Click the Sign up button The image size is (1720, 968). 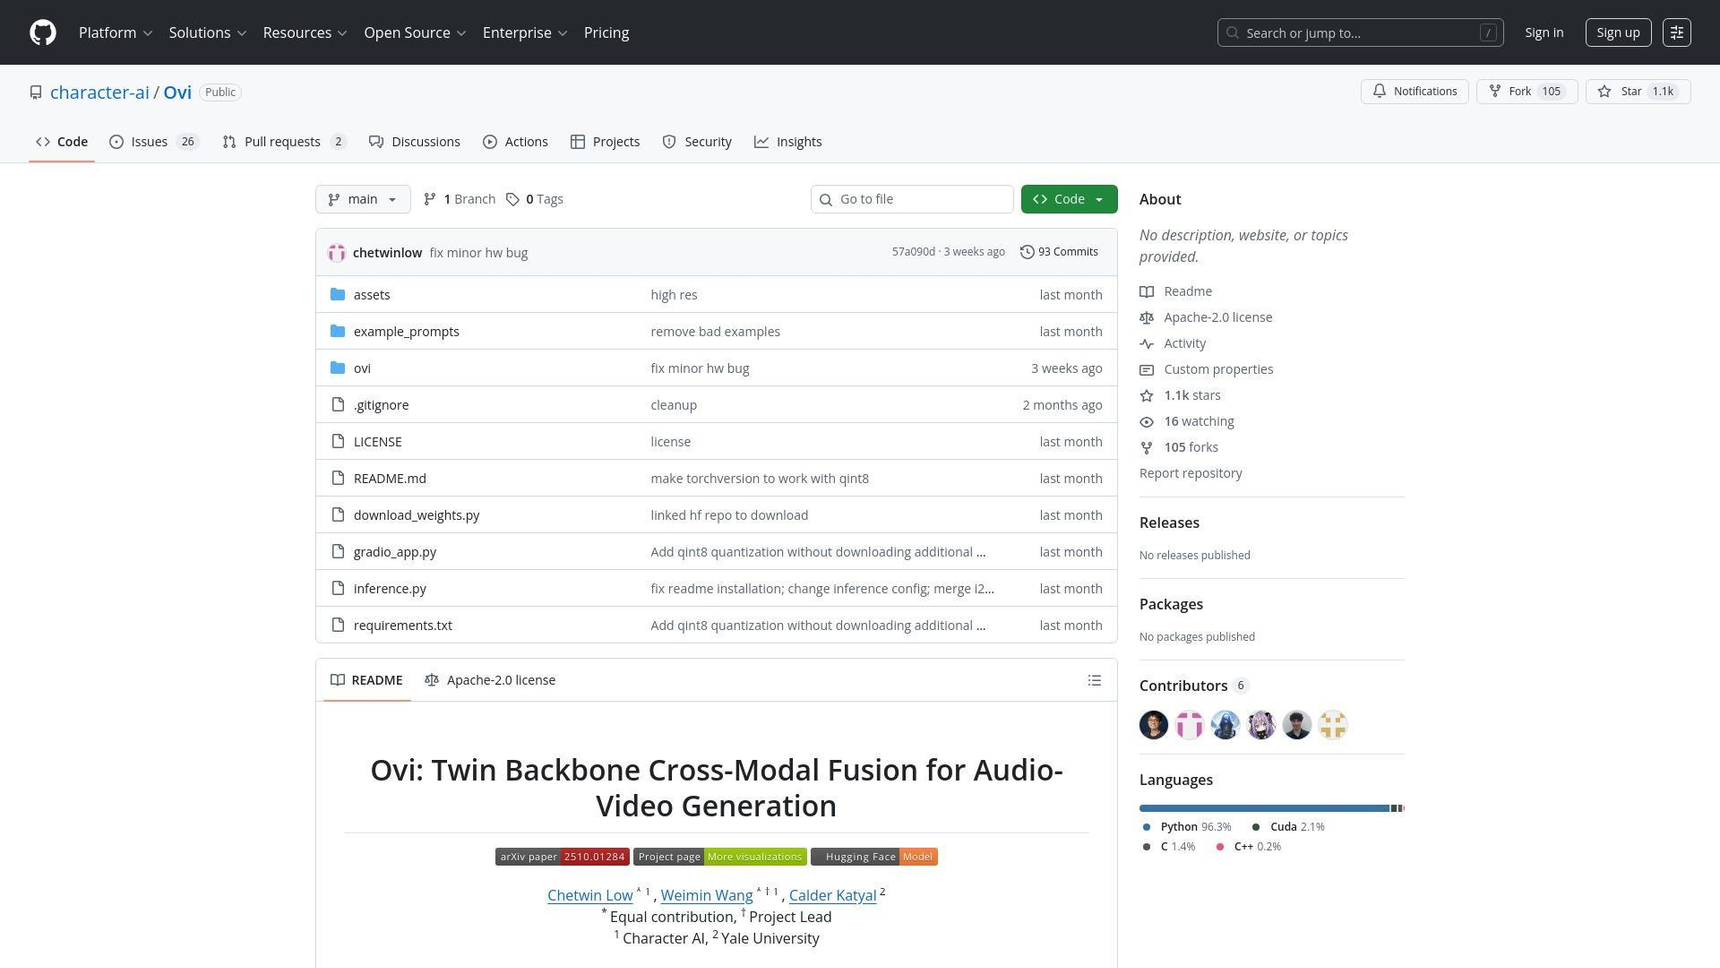pos(1618,33)
